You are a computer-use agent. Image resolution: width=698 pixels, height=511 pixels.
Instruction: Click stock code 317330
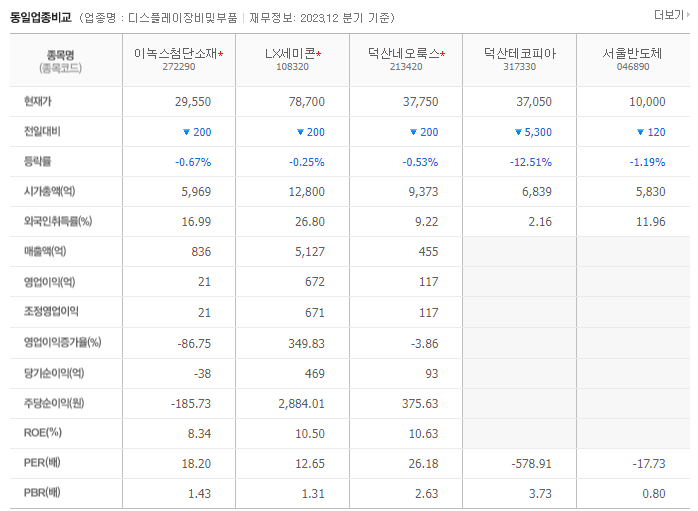(x=519, y=67)
